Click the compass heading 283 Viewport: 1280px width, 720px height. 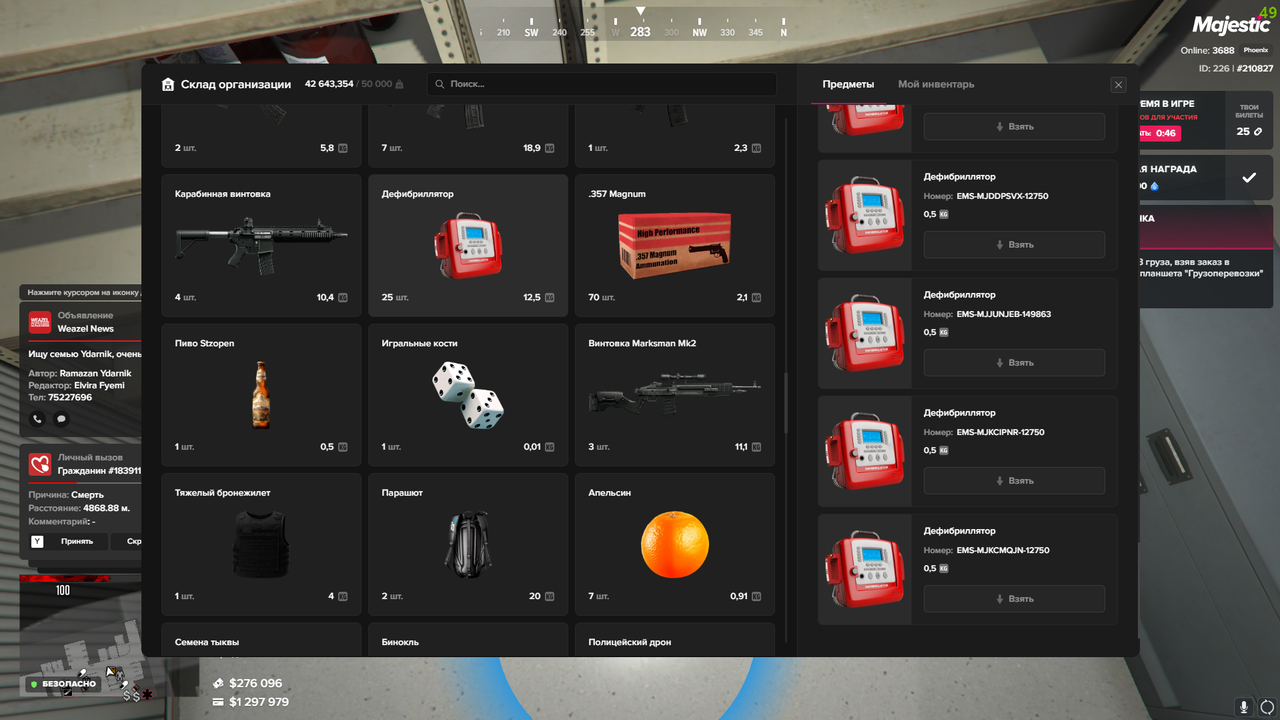pyautogui.click(x=640, y=32)
